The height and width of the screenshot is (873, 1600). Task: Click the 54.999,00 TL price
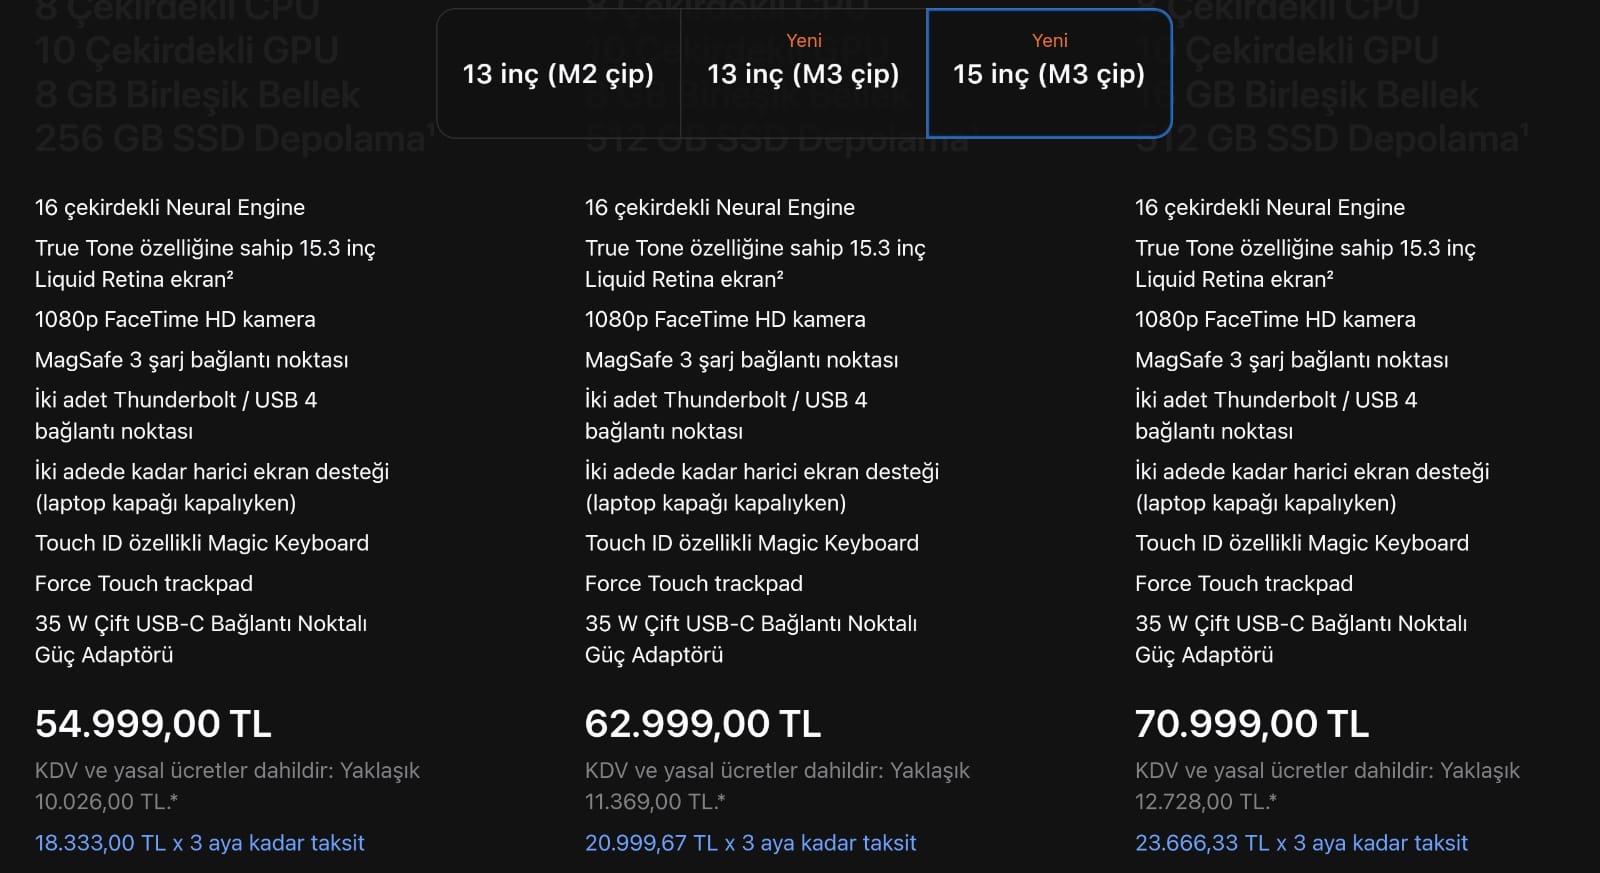(x=153, y=723)
